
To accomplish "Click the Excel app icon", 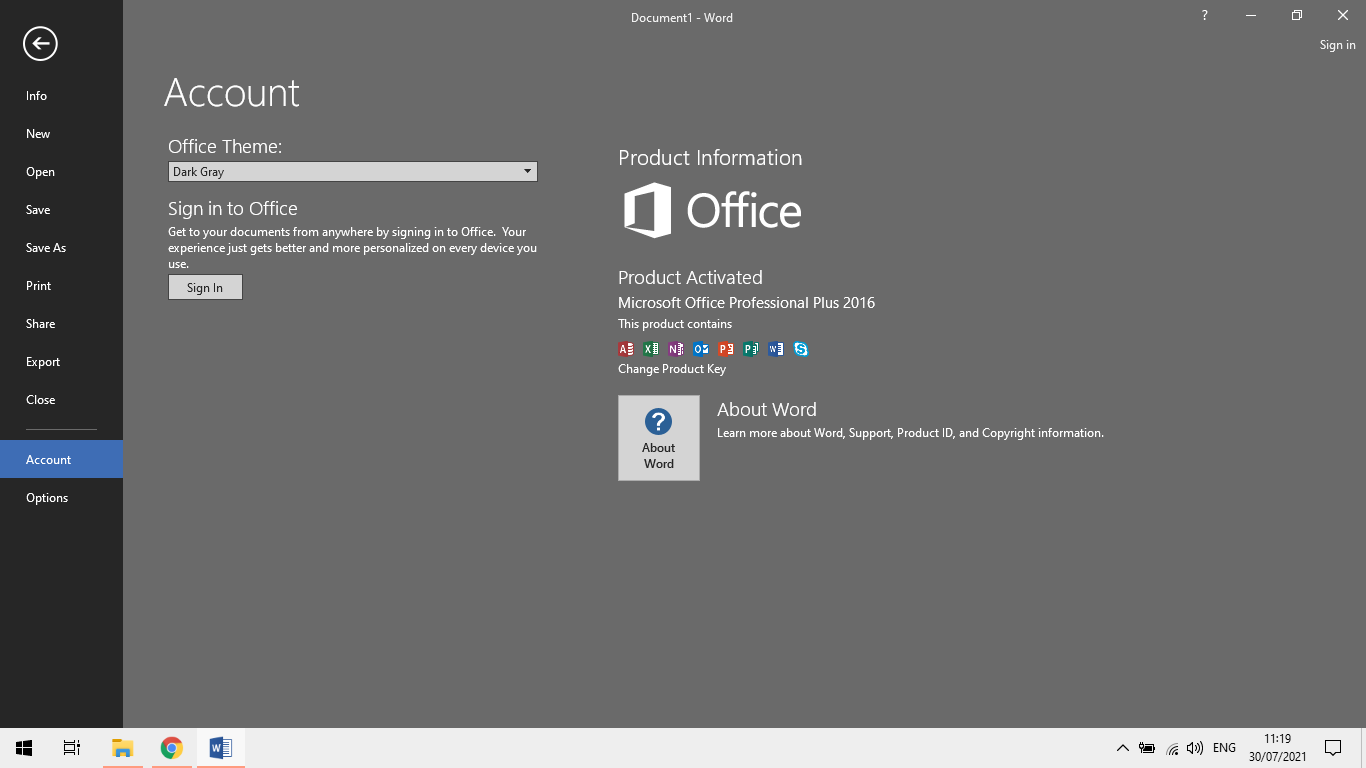I will (x=651, y=349).
